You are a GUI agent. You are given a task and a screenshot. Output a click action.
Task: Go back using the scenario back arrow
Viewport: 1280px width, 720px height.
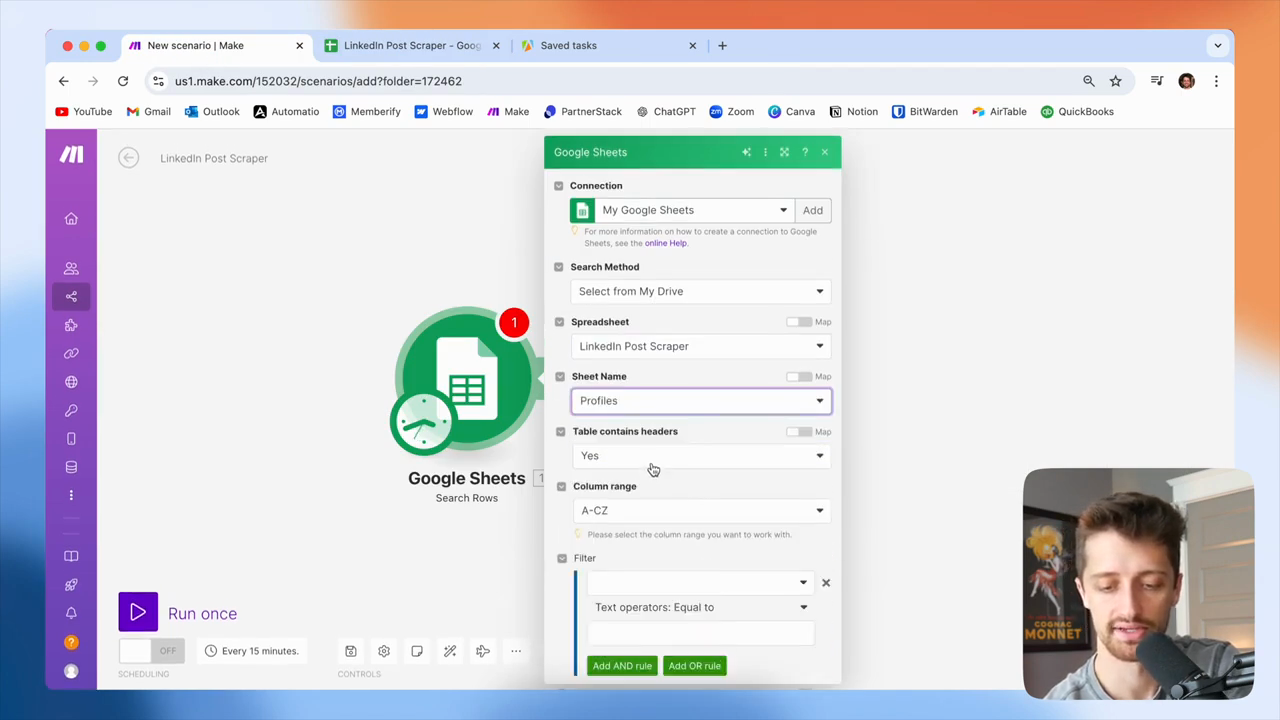pyautogui.click(x=128, y=158)
